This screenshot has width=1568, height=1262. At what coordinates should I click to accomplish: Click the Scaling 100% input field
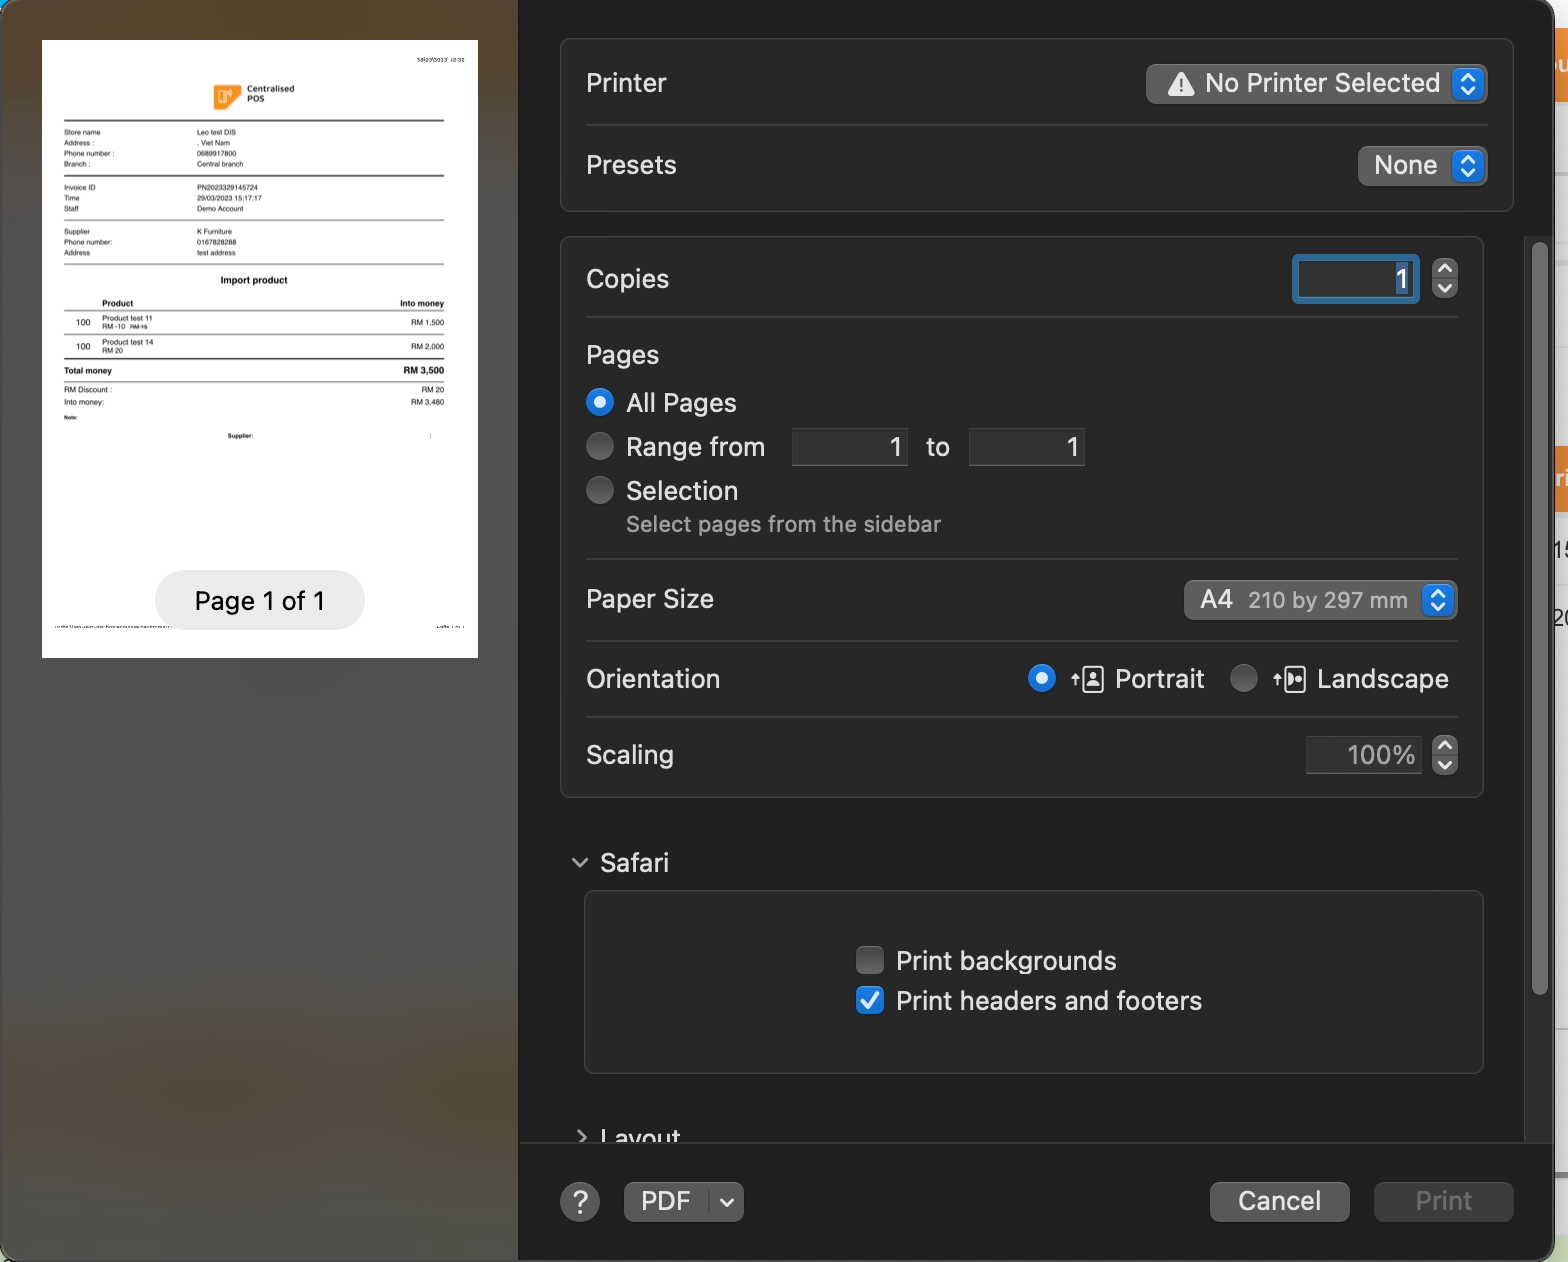(x=1363, y=755)
